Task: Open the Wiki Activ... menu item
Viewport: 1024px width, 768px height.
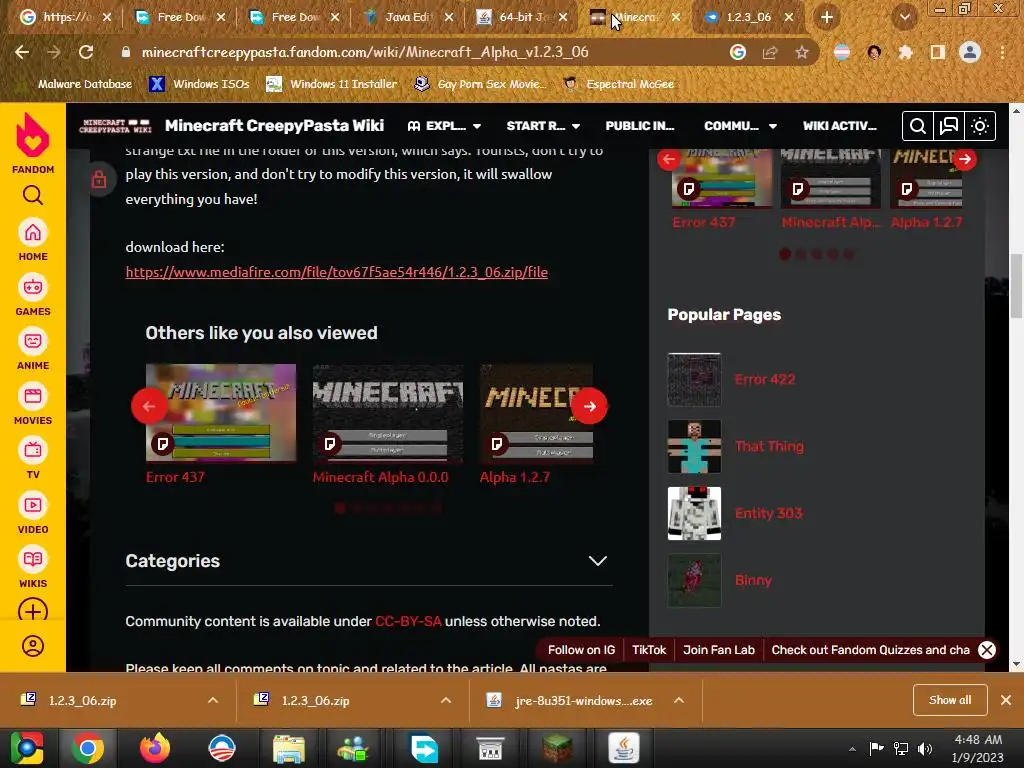Action: (840, 126)
